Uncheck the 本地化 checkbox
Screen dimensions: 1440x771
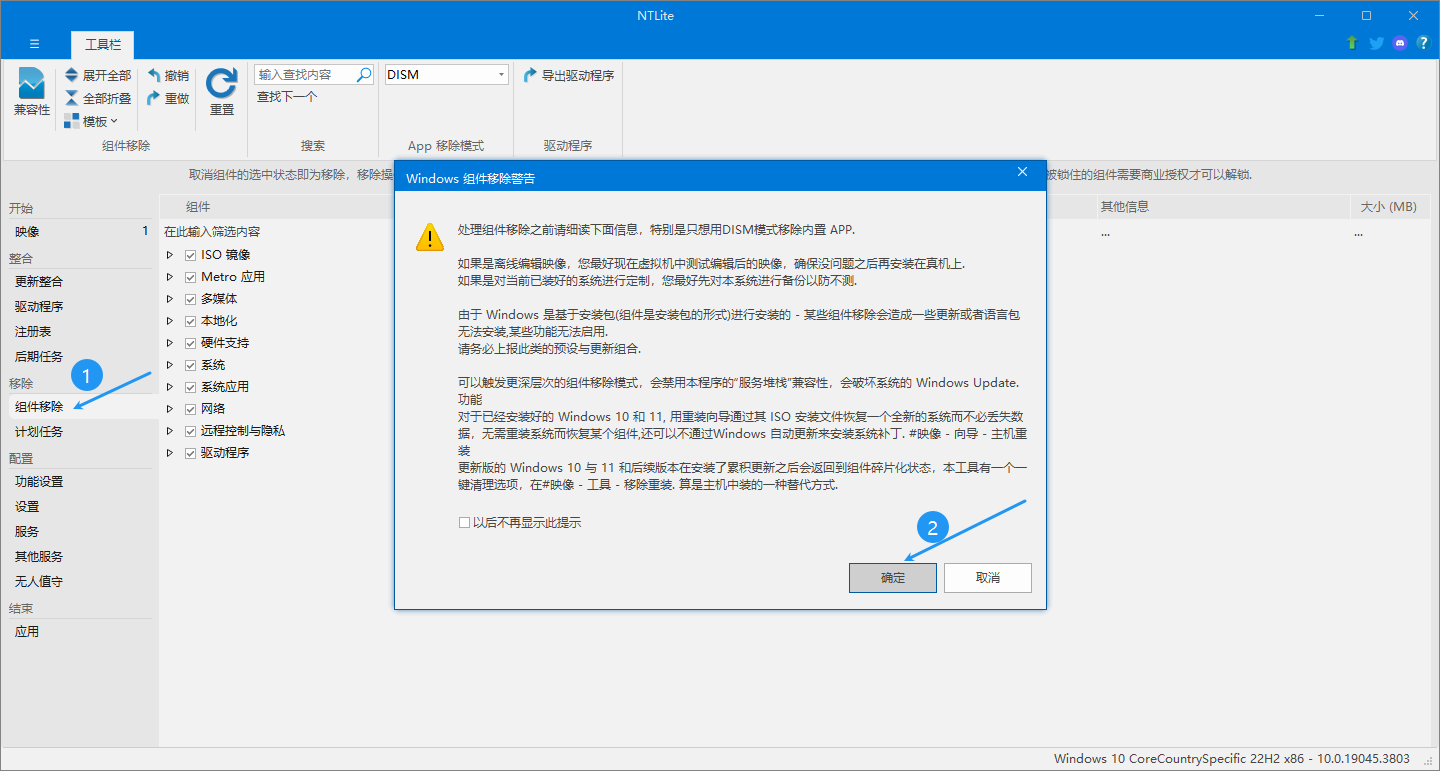[190, 321]
